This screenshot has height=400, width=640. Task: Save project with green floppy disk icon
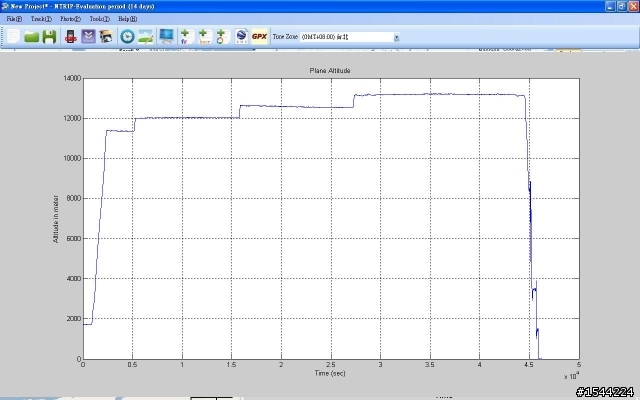click(49, 37)
